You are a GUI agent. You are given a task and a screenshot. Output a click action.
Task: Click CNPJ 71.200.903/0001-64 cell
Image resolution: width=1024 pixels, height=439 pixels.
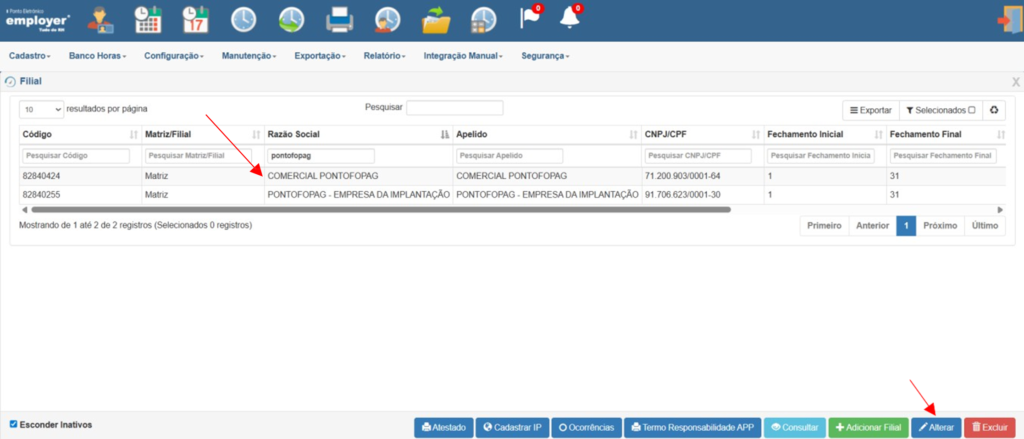(702, 176)
